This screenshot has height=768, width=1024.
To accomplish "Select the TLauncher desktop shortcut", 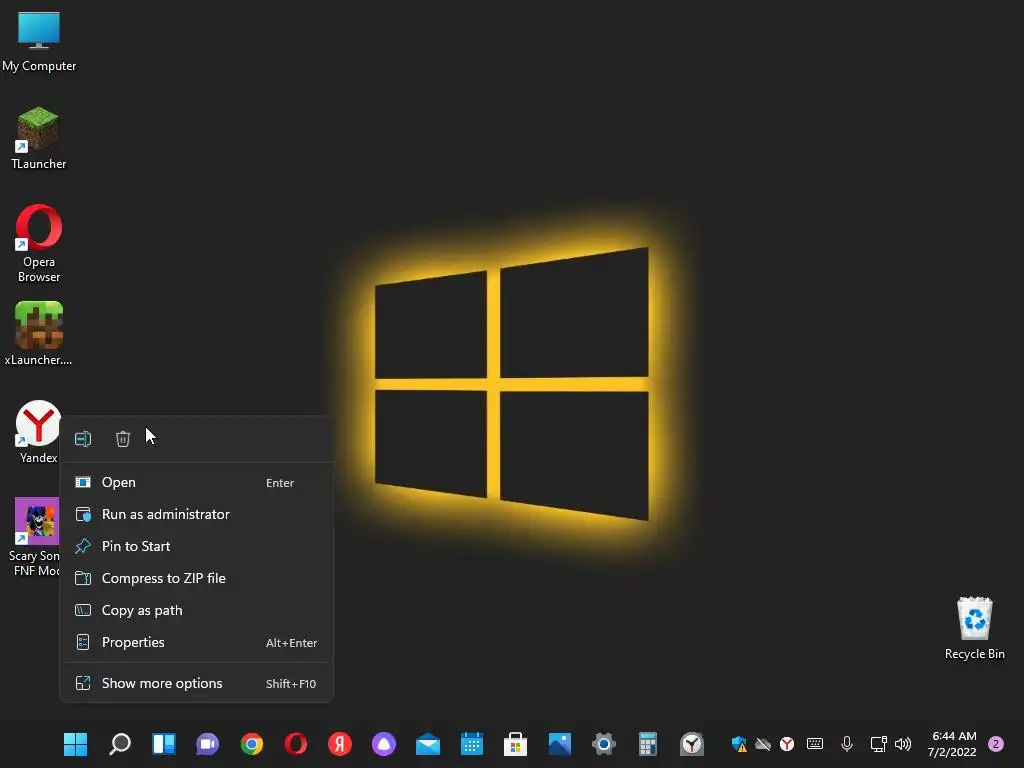I will [x=39, y=138].
